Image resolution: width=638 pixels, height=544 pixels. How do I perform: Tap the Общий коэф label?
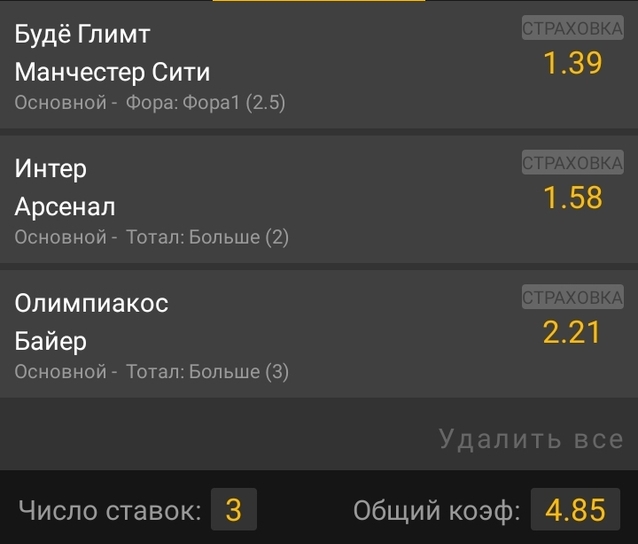437,511
